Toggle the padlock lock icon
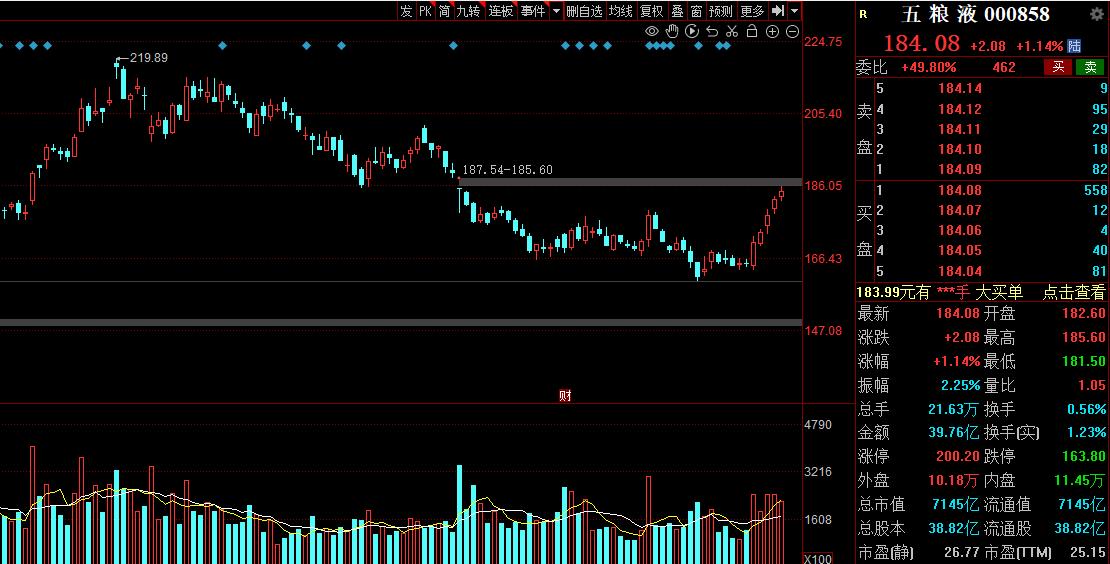This screenshot has width=1110, height=564. [x=752, y=31]
